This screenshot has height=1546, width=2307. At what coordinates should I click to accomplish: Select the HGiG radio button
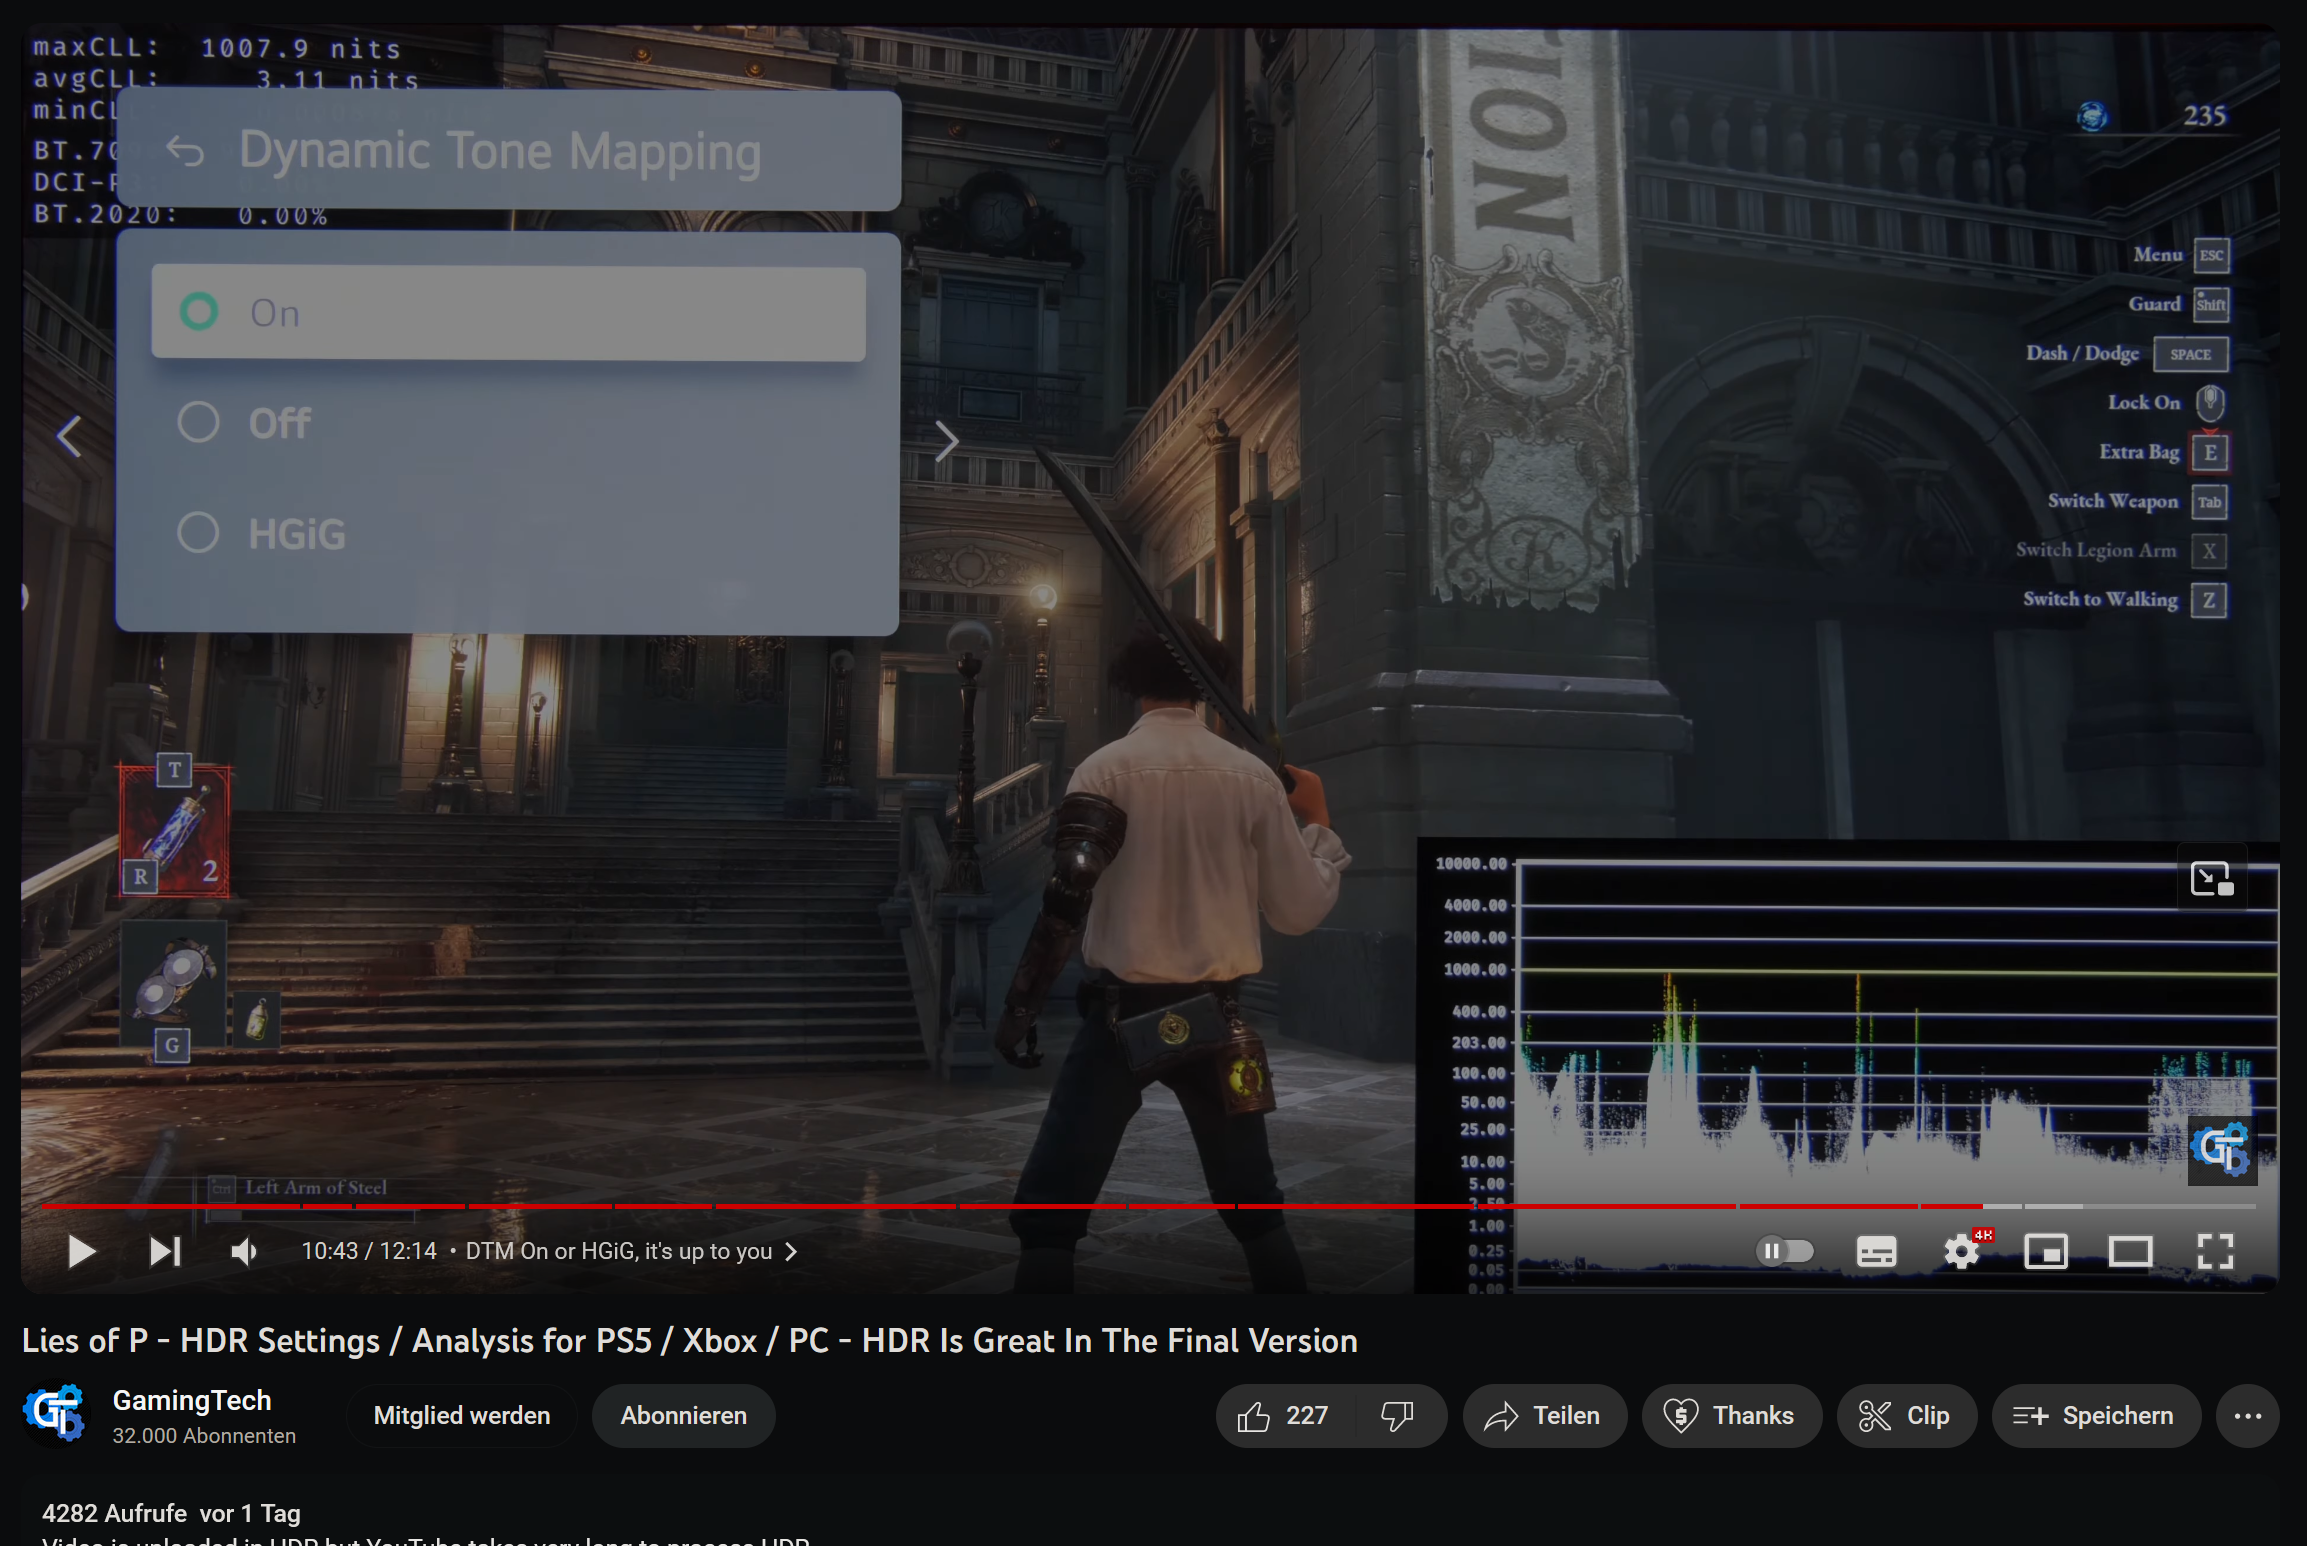pyautogui.click(x=199, y=532)
